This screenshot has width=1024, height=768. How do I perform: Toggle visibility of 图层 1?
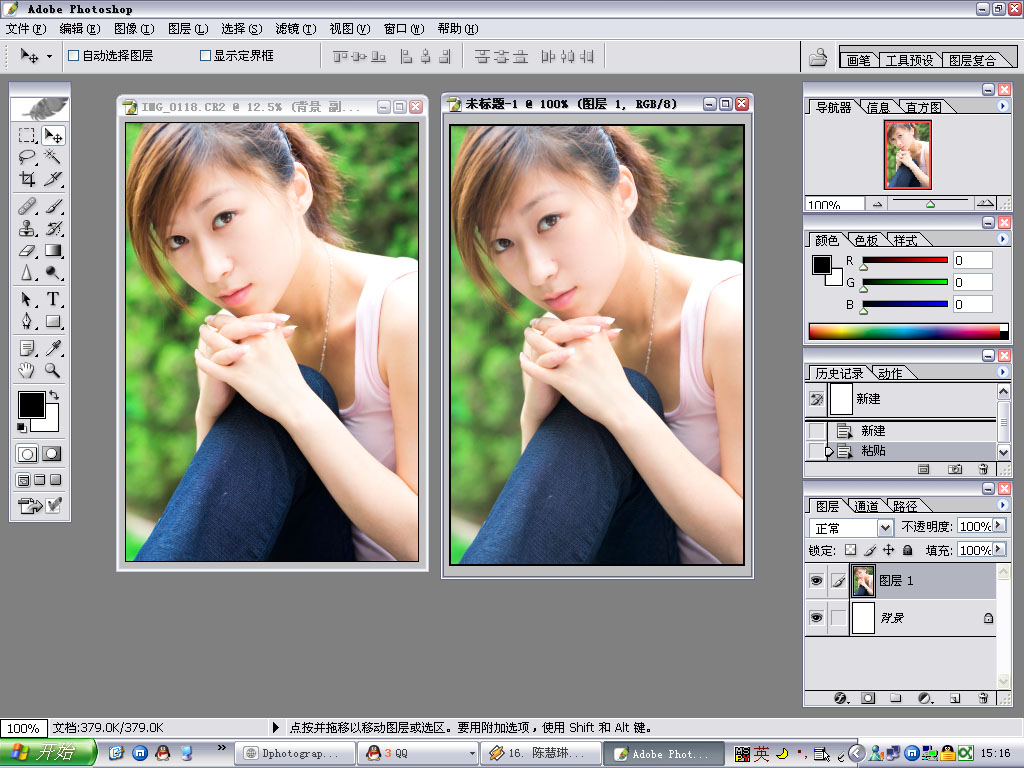(x=816, y=581)
